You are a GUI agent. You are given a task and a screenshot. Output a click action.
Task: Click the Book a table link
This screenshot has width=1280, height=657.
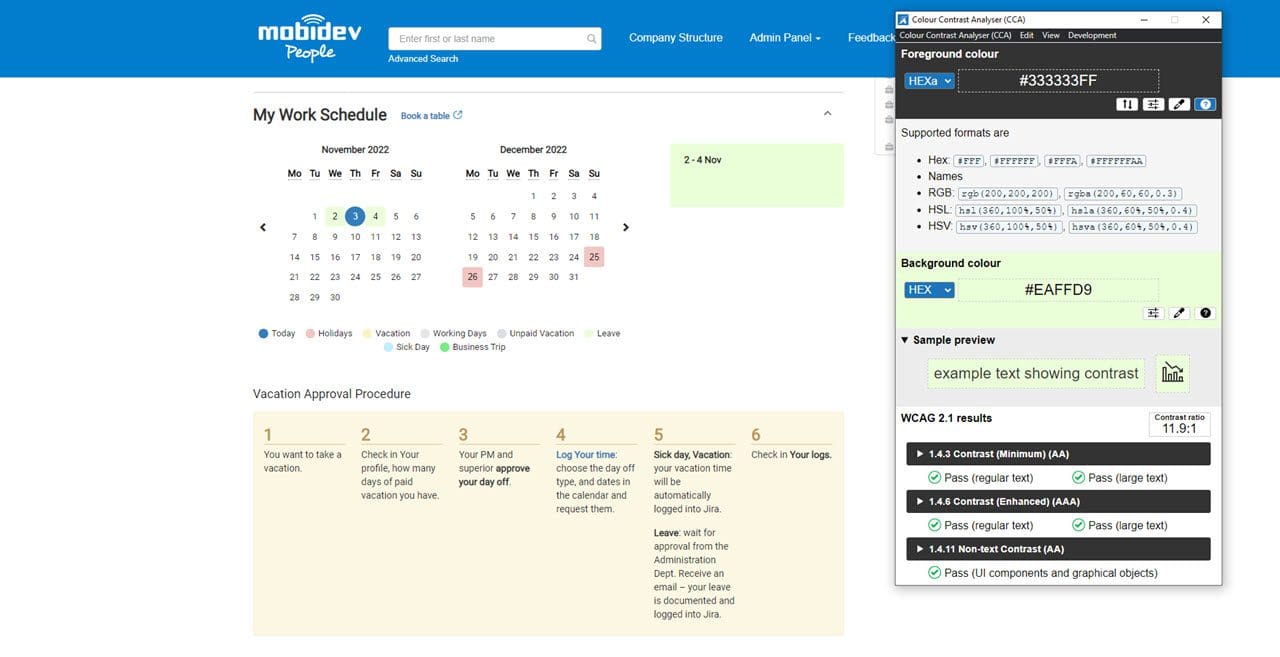click(x=431, y=116)
